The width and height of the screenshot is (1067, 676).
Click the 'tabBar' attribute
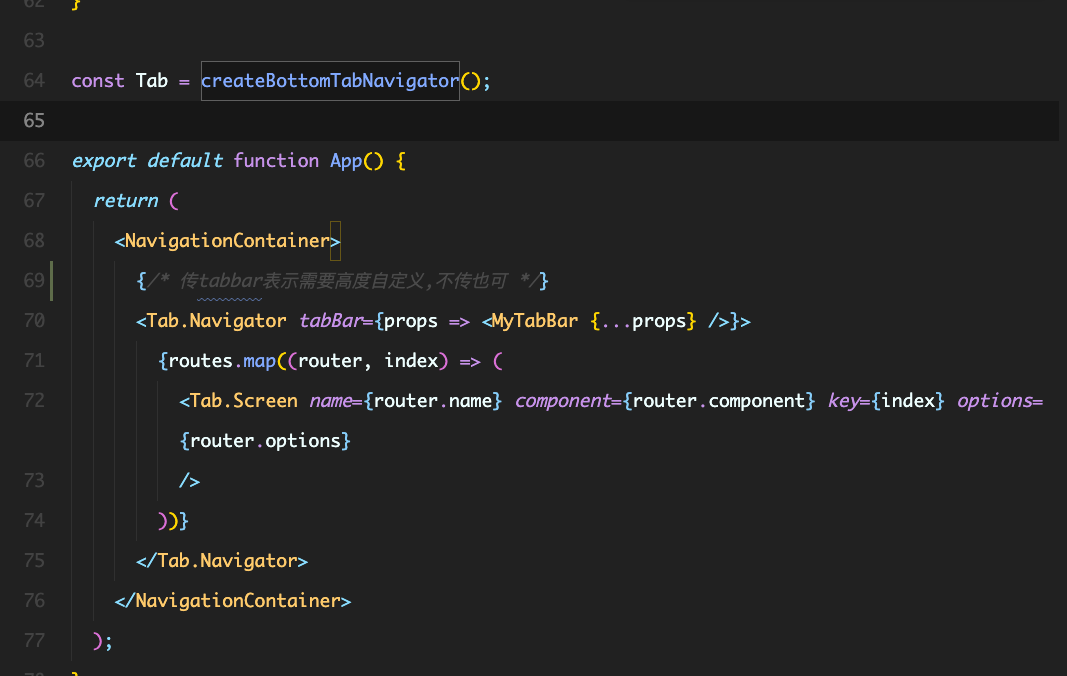point(331,321)
